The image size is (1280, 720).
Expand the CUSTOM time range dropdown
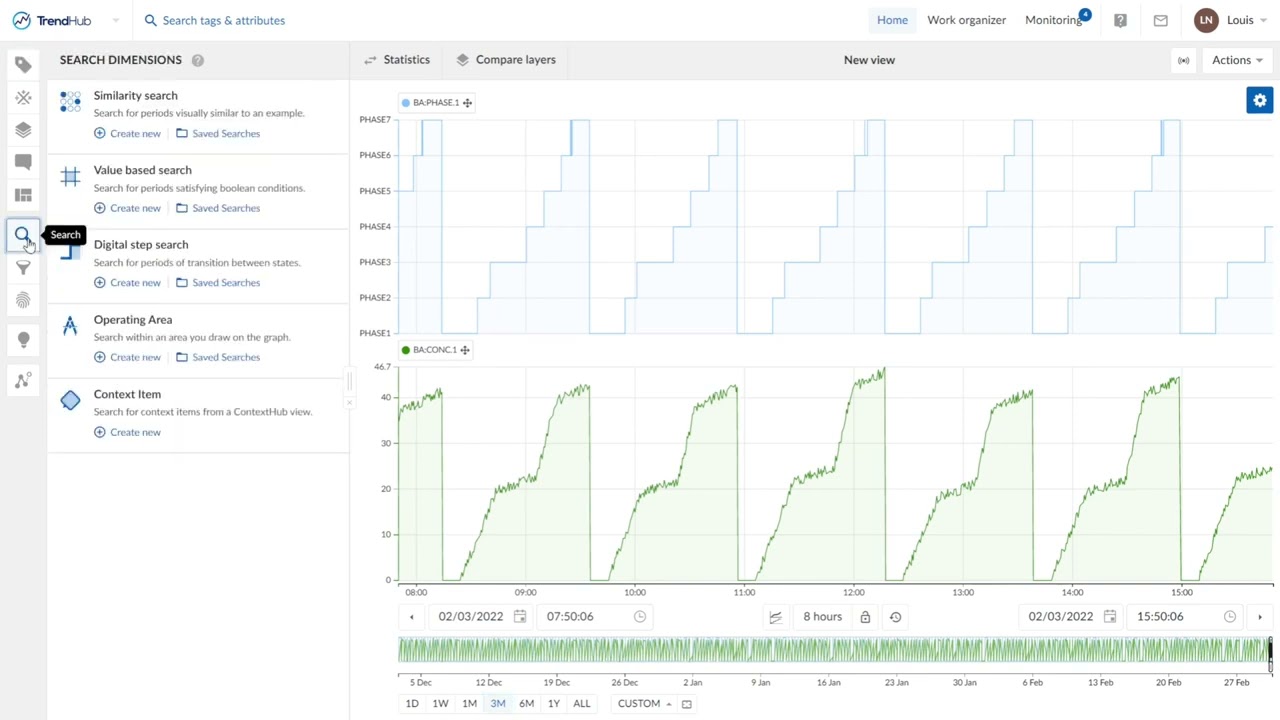[x=644, y=704]
